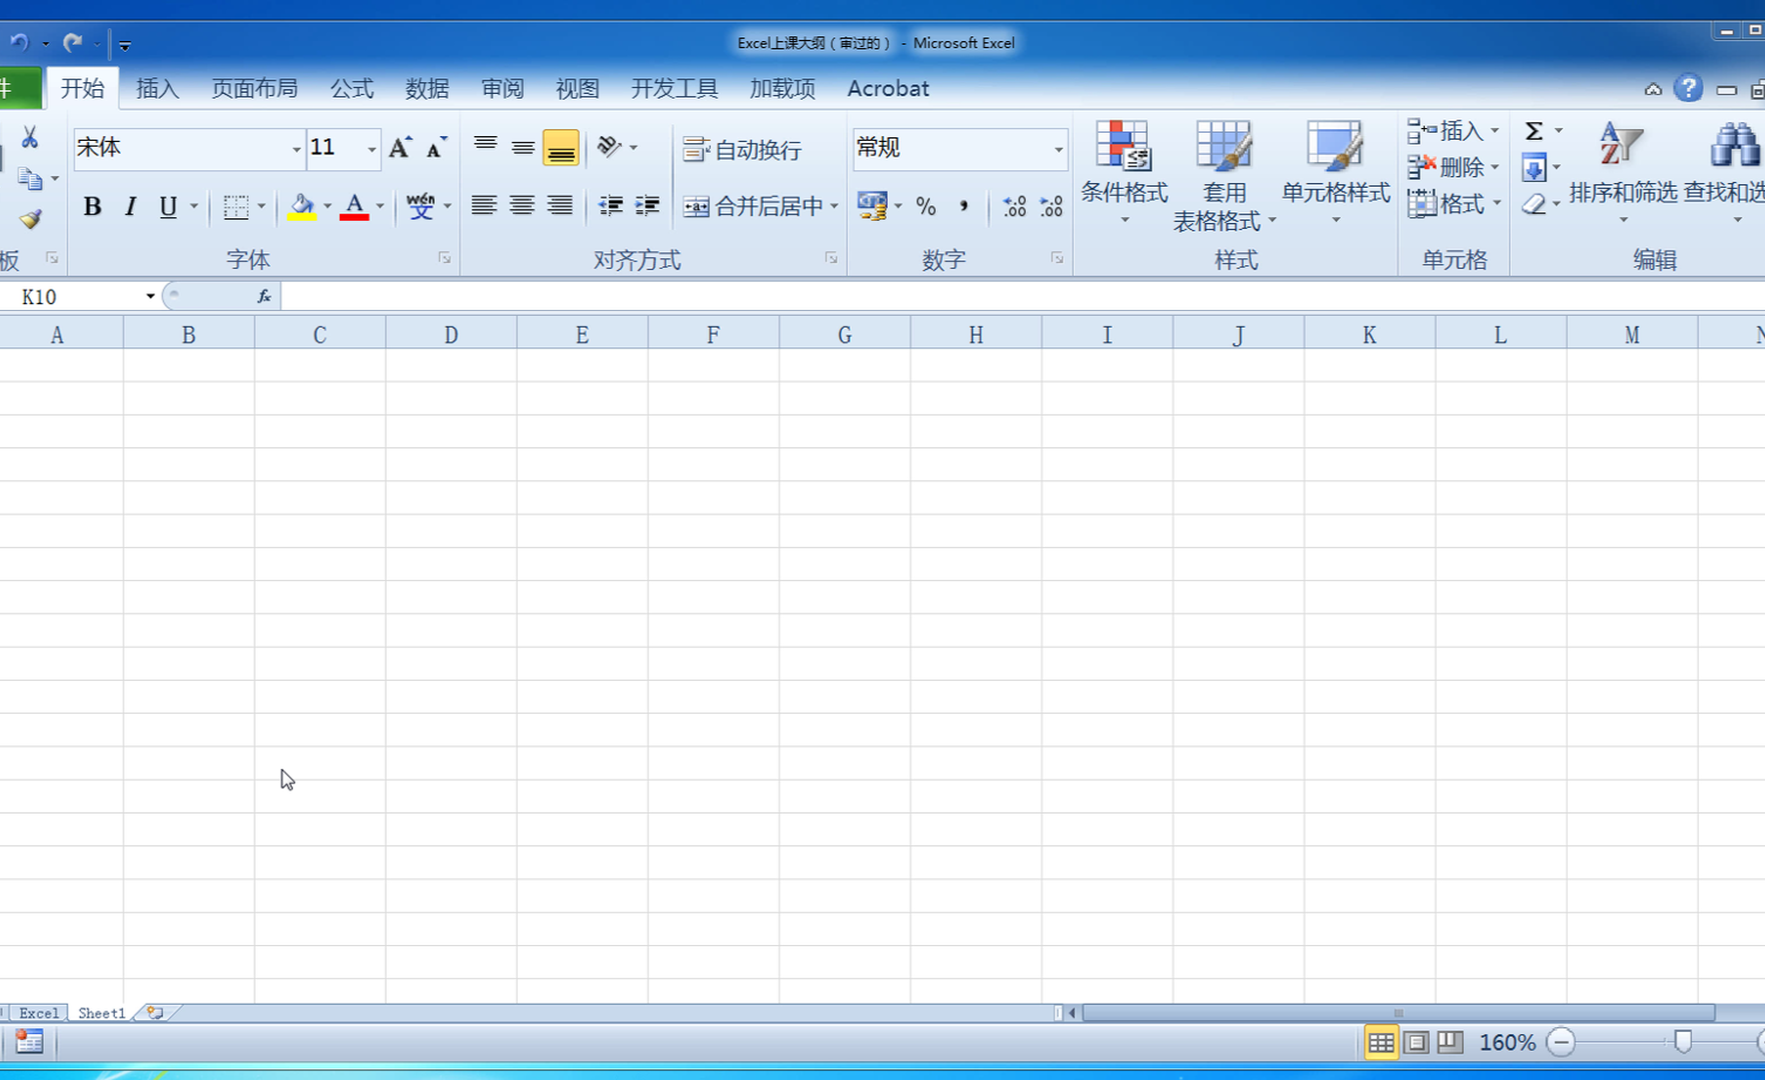Open the Sheet1 worksheet tab
1765x1080 pixels.
(102, 1013)
